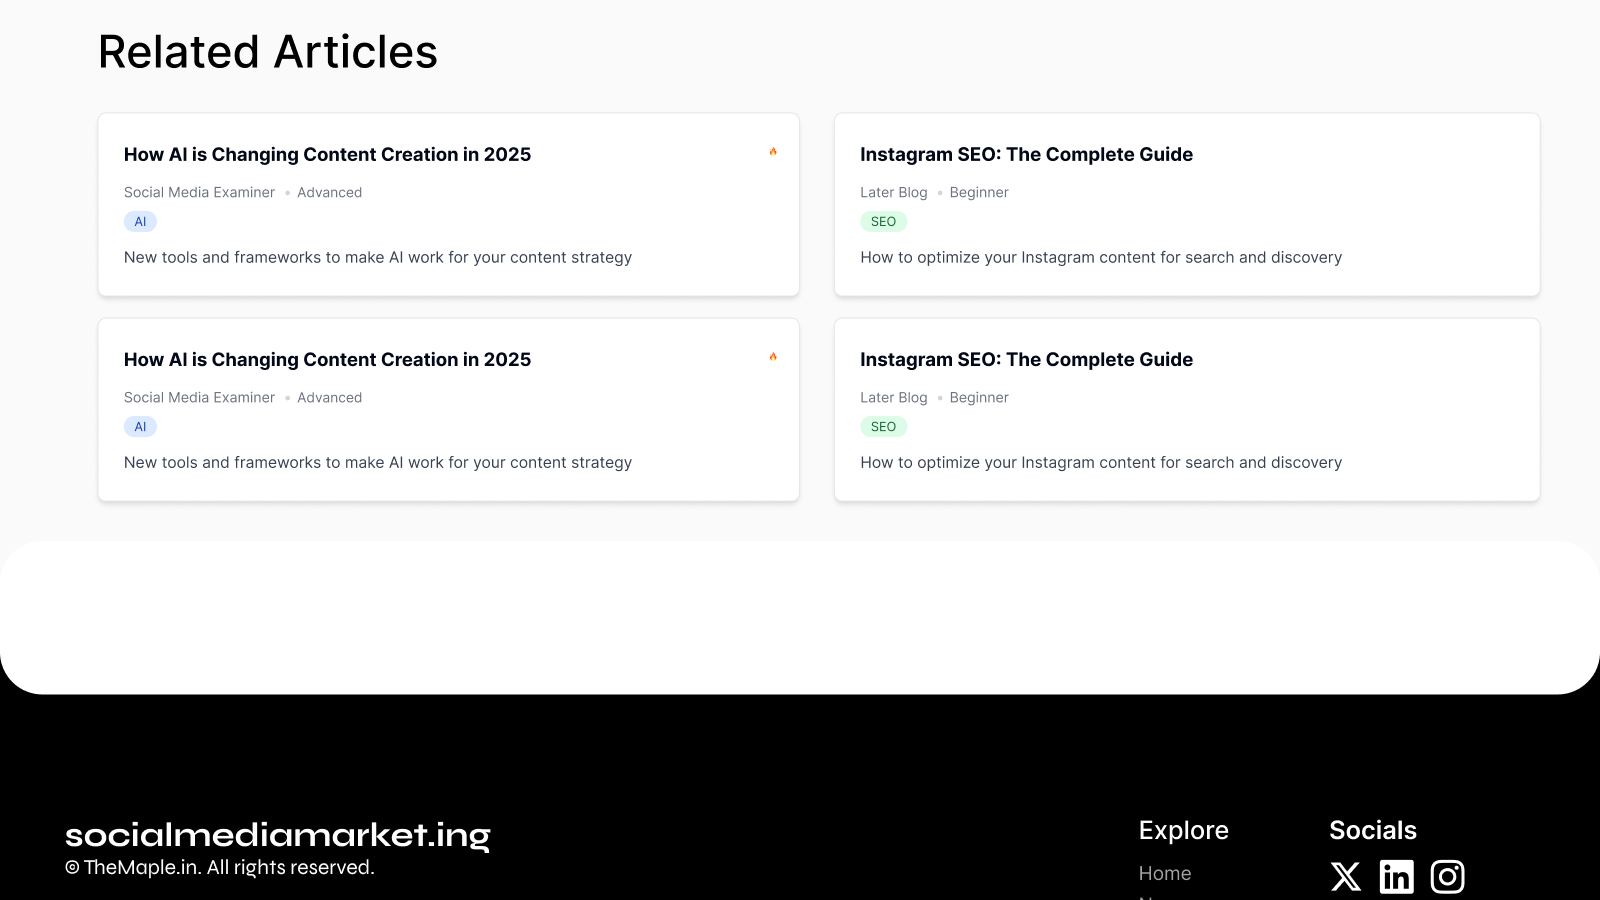
Task: Click the flame icon on the bottom AI article card
Action: pyautogui.click(x=773, y=357)
